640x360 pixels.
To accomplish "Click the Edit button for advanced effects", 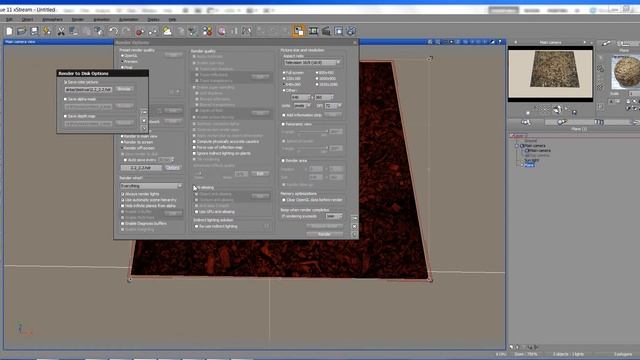I will 260,174.
